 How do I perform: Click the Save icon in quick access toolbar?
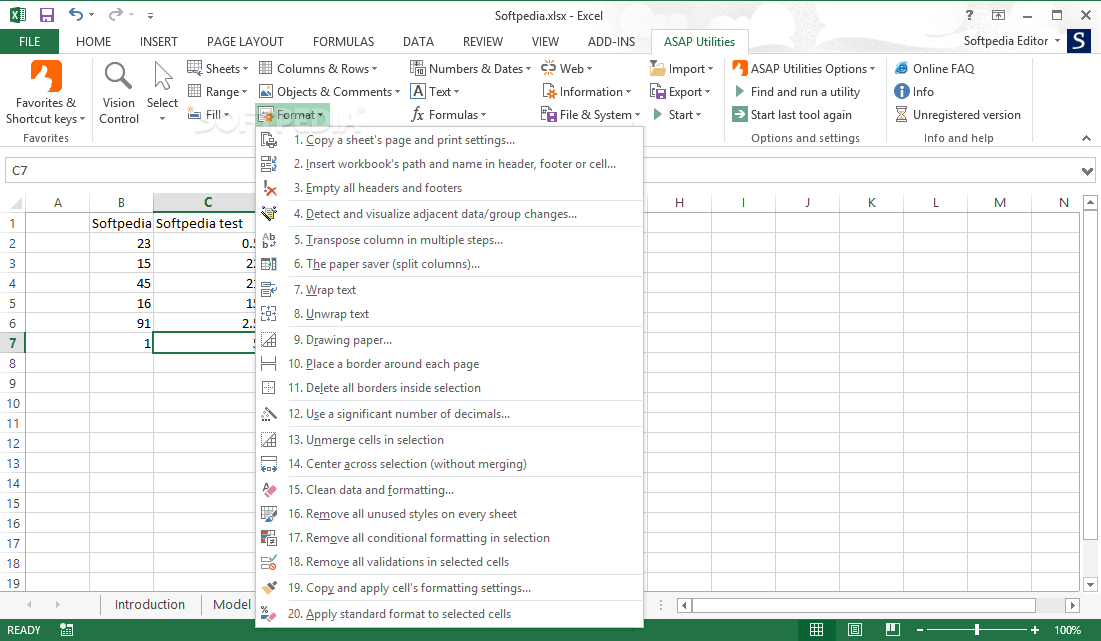click(x=46, y=15)
